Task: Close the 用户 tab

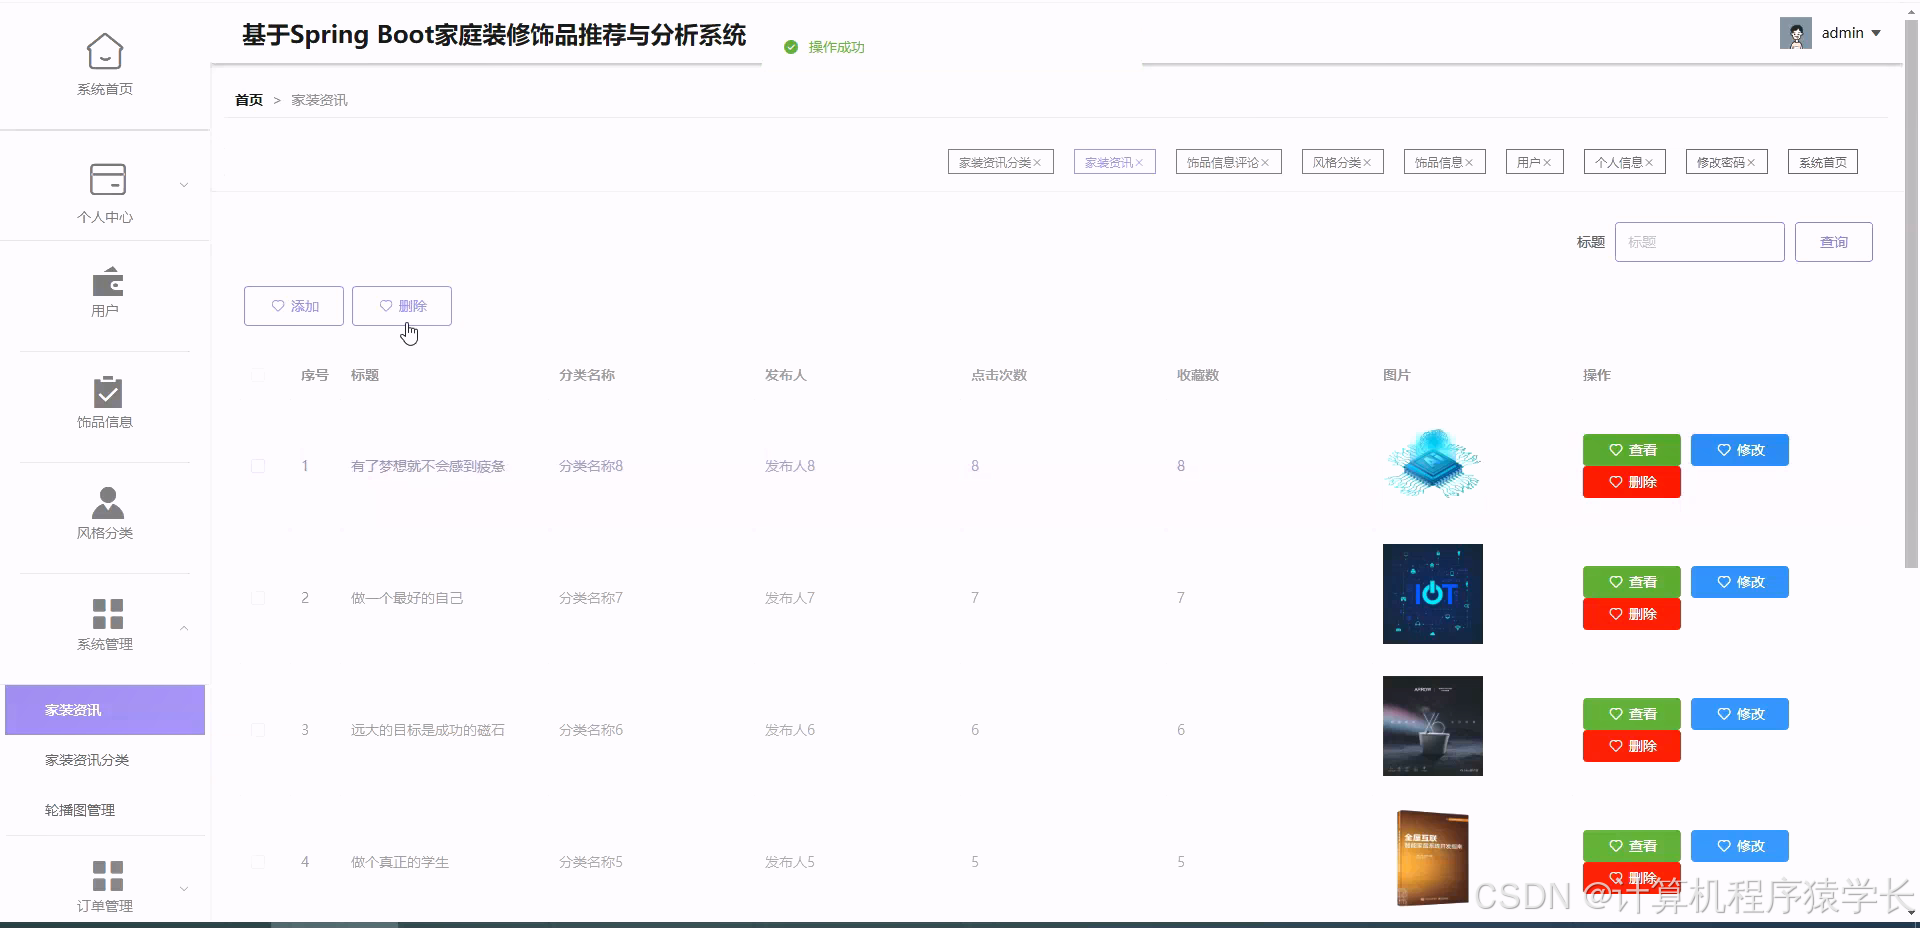Action: click(x=1547, y=161)
